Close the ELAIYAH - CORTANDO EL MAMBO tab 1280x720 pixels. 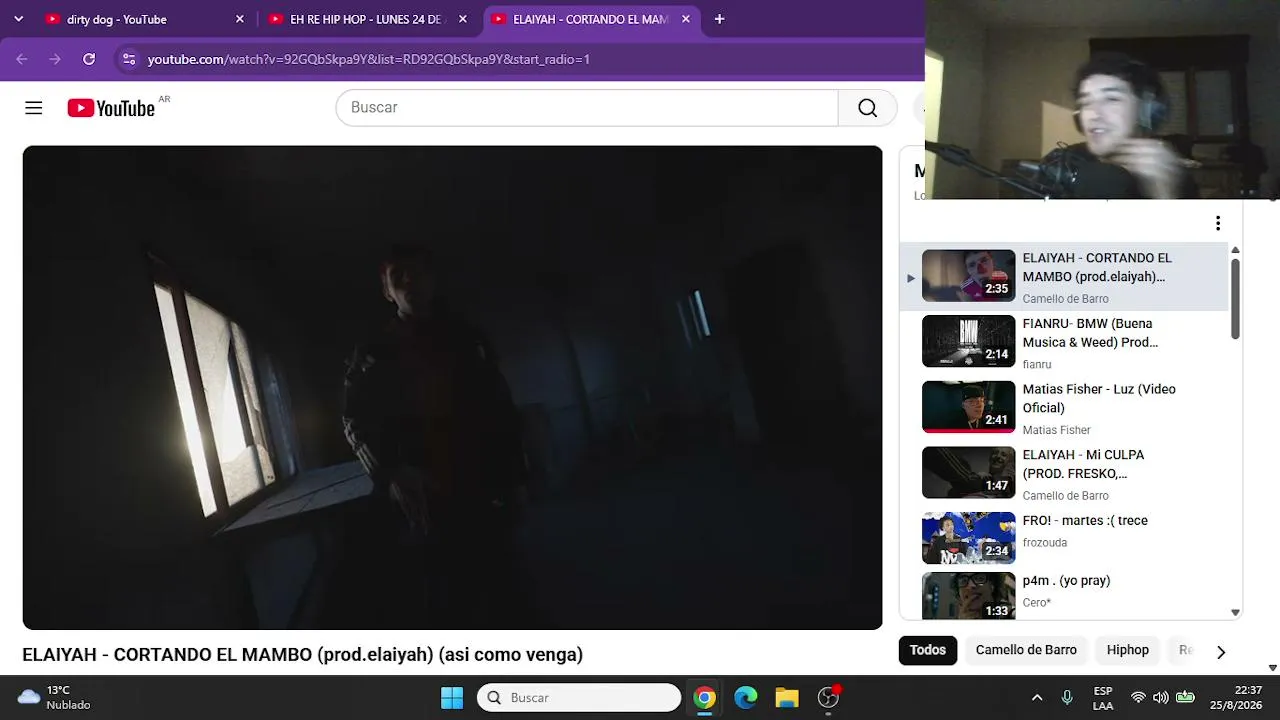coord(686,19)
